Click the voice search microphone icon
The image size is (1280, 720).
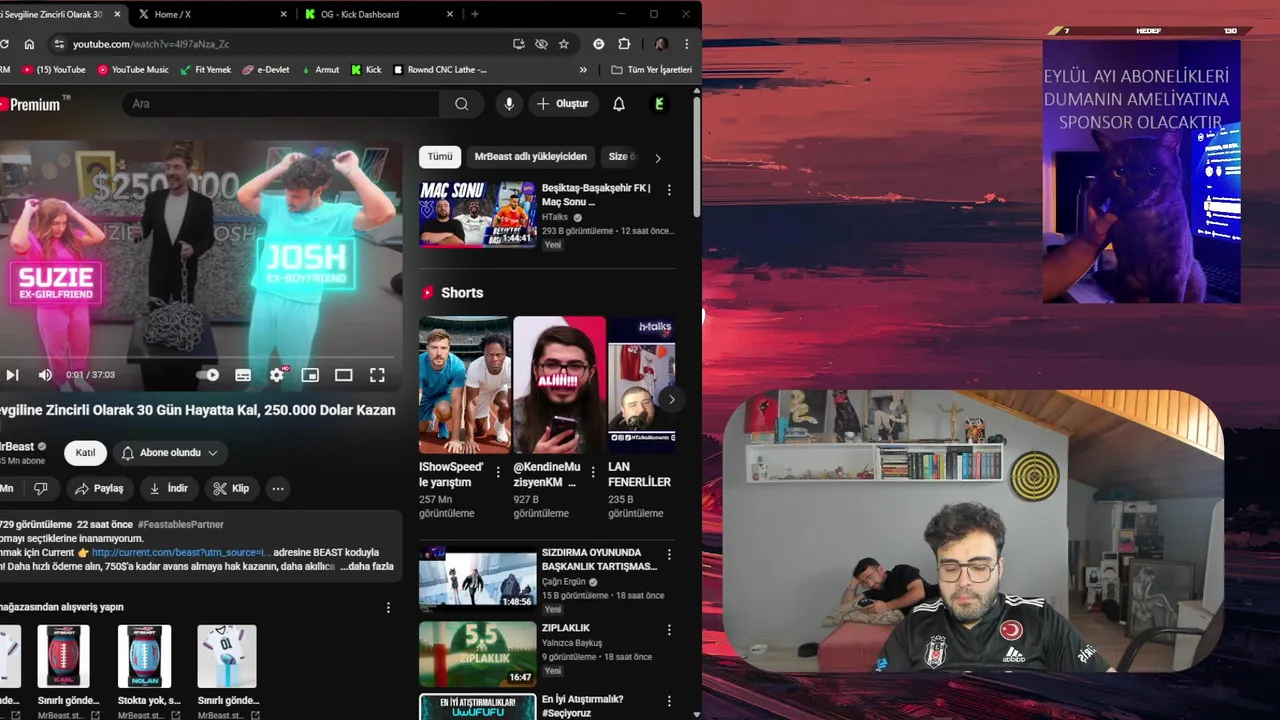coord(509,104)
